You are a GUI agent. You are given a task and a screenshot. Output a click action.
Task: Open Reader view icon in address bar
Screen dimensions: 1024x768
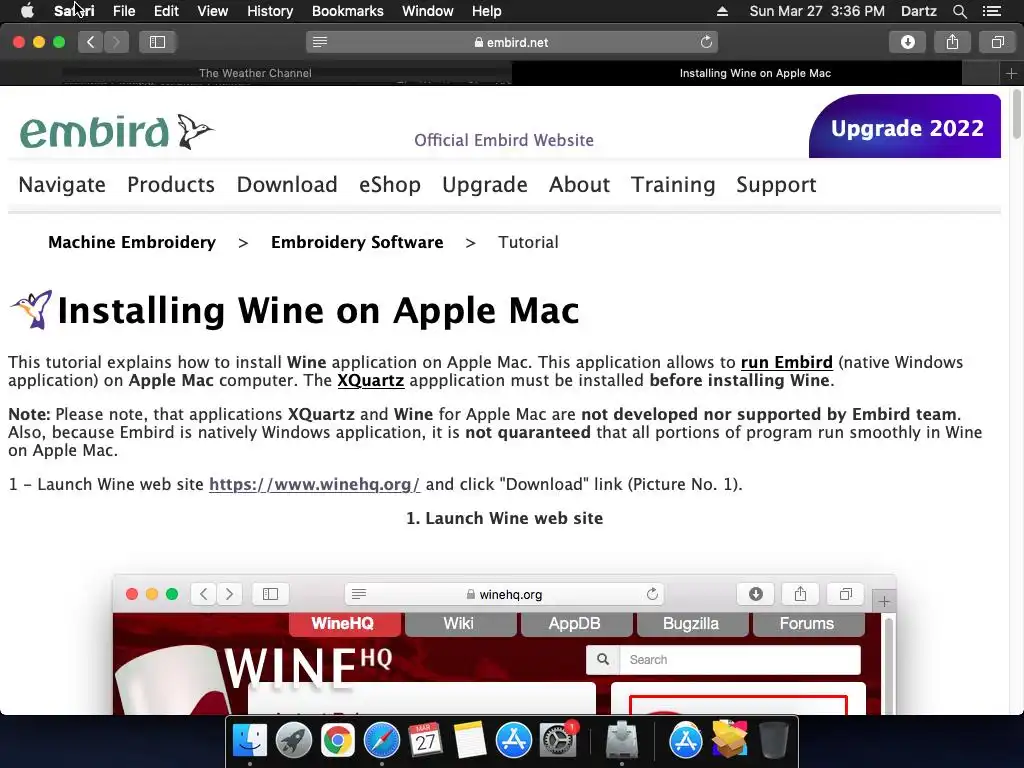pyautogui.click(x=320, y=42)
